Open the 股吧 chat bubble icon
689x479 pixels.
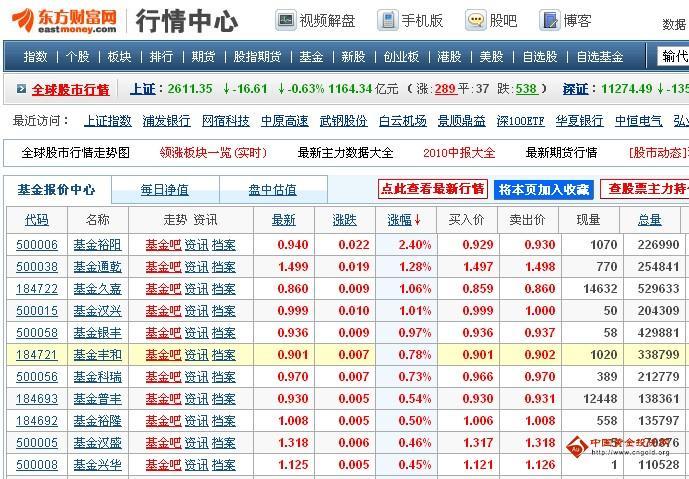pos(476,20)
